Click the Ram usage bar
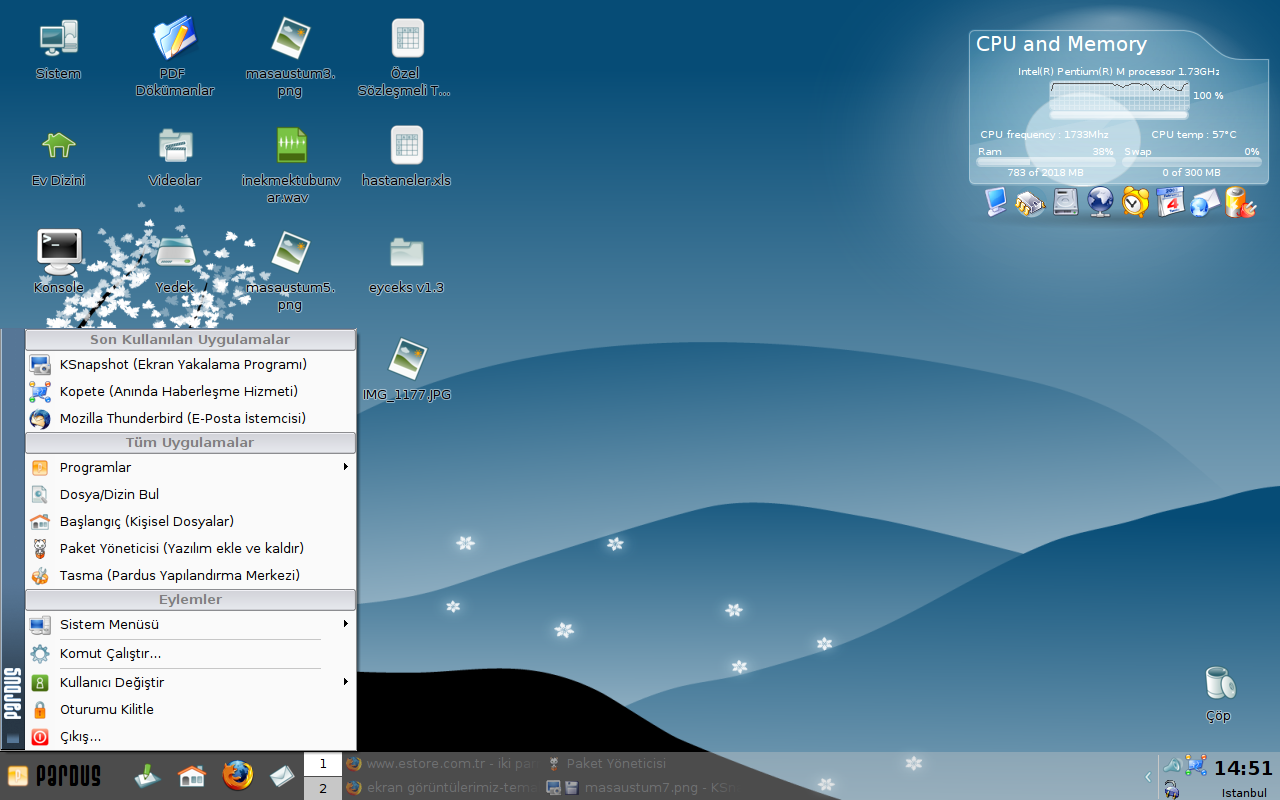Screen dimensions: 1280x800 click(x=1046, y=161)
